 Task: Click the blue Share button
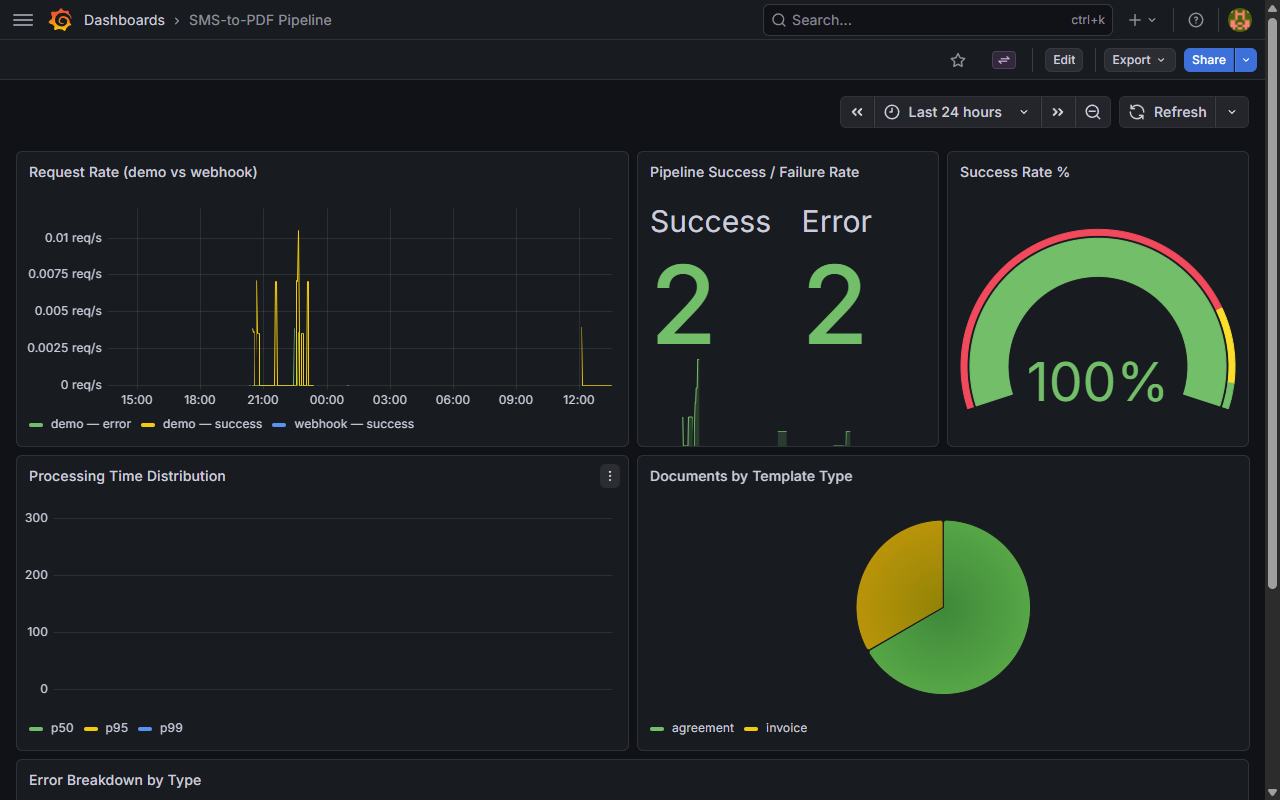click(x=1208, y=60)
